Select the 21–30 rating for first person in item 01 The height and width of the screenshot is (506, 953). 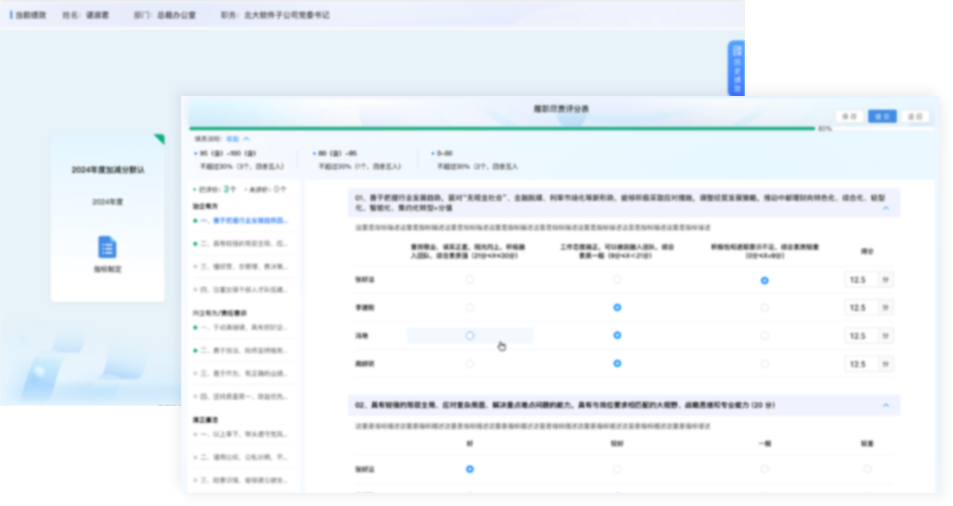[470, 279]
